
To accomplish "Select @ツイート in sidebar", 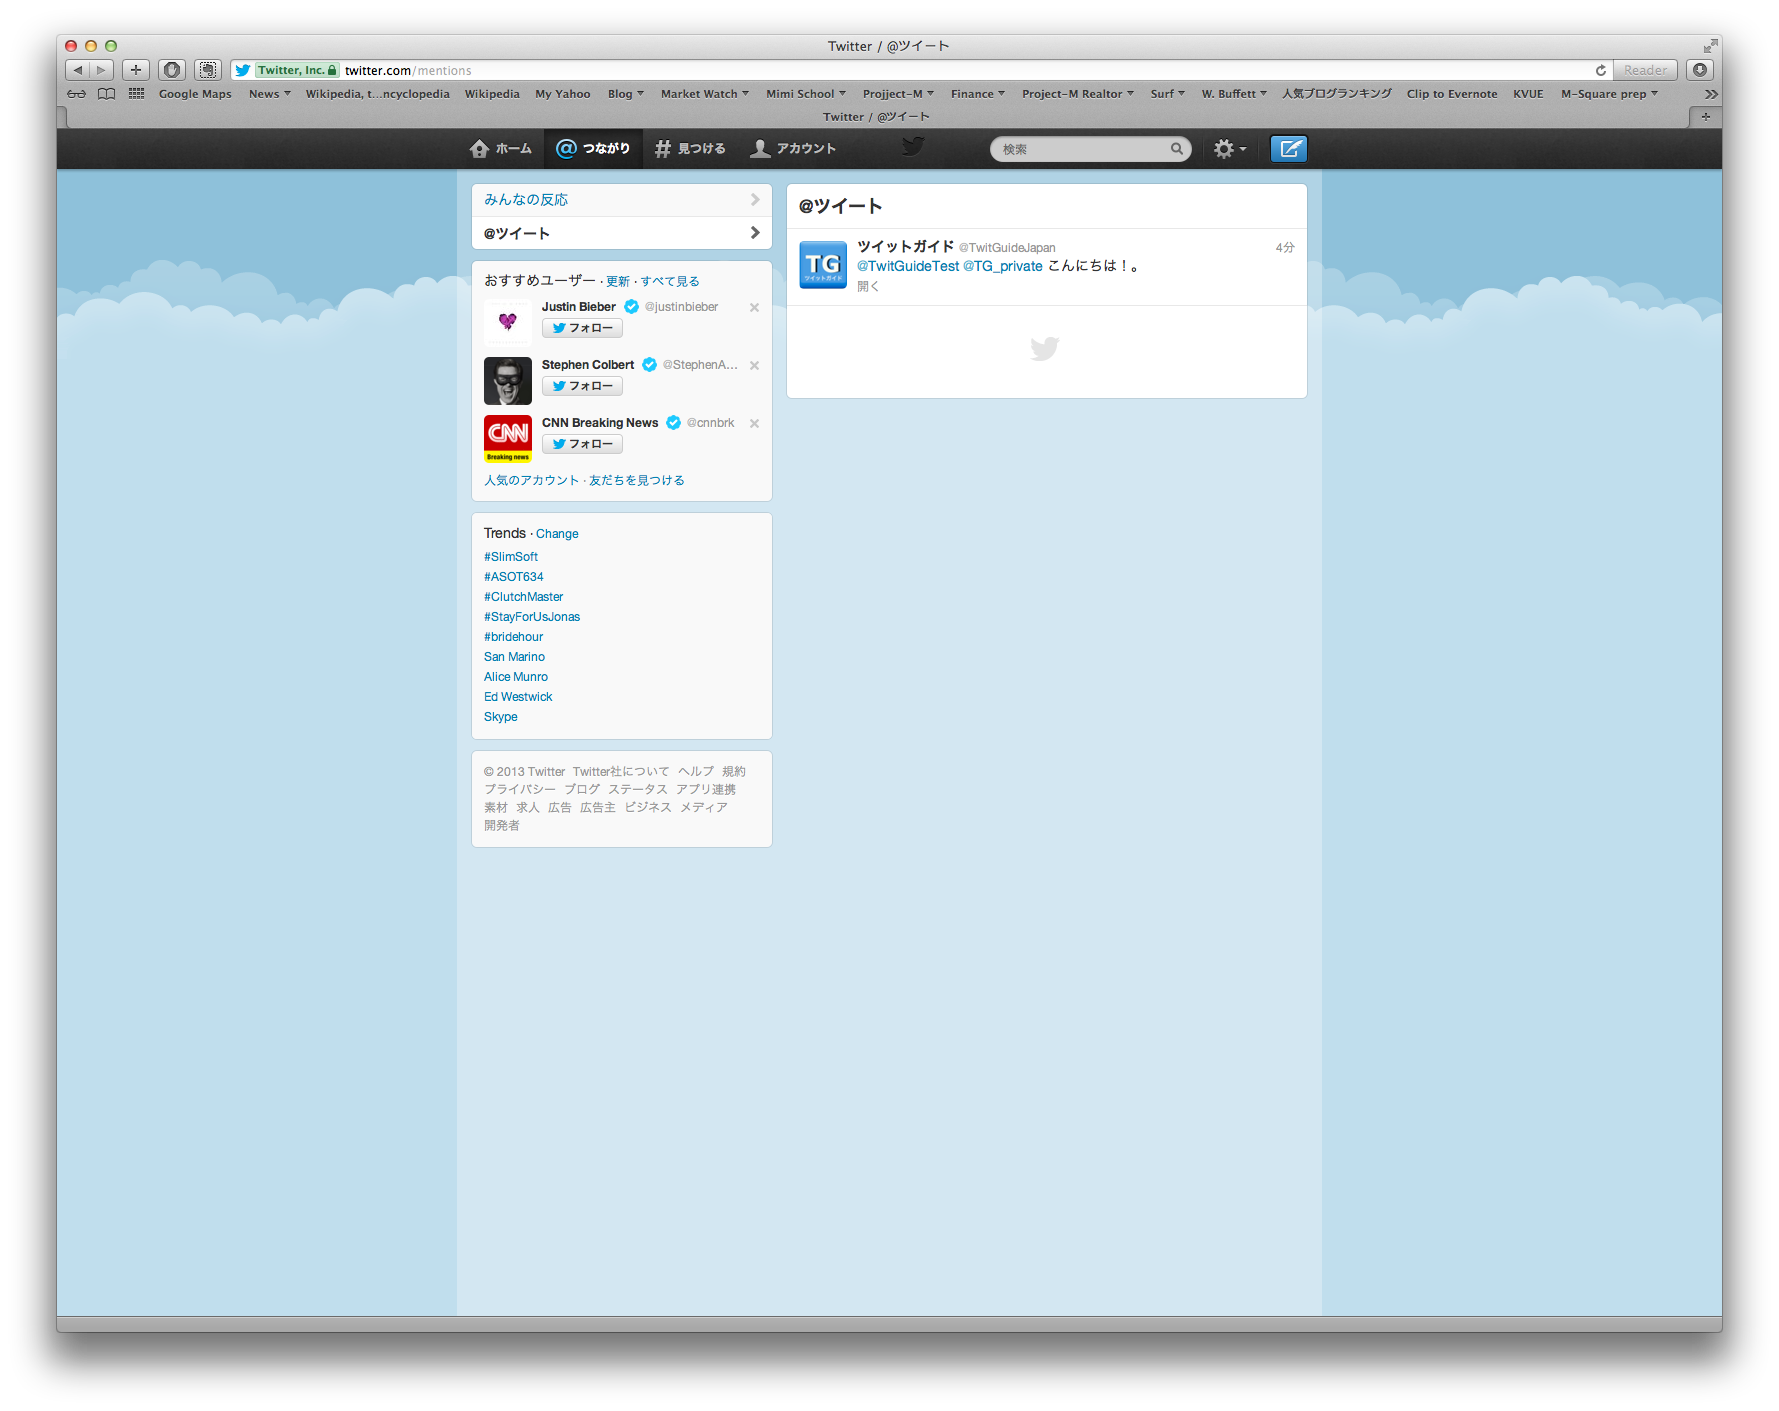I will click(x=621, y=233).
